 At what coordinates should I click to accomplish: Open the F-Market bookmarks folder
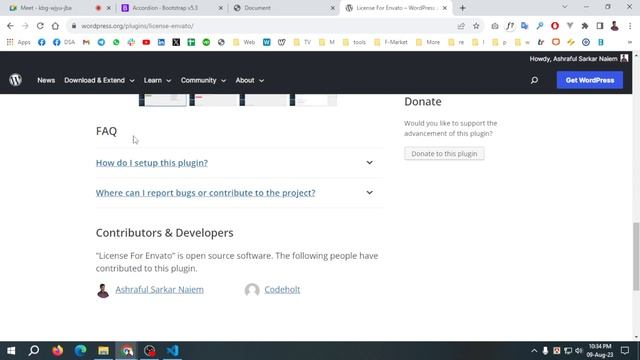pyautogui.click(x=391, y=42)
